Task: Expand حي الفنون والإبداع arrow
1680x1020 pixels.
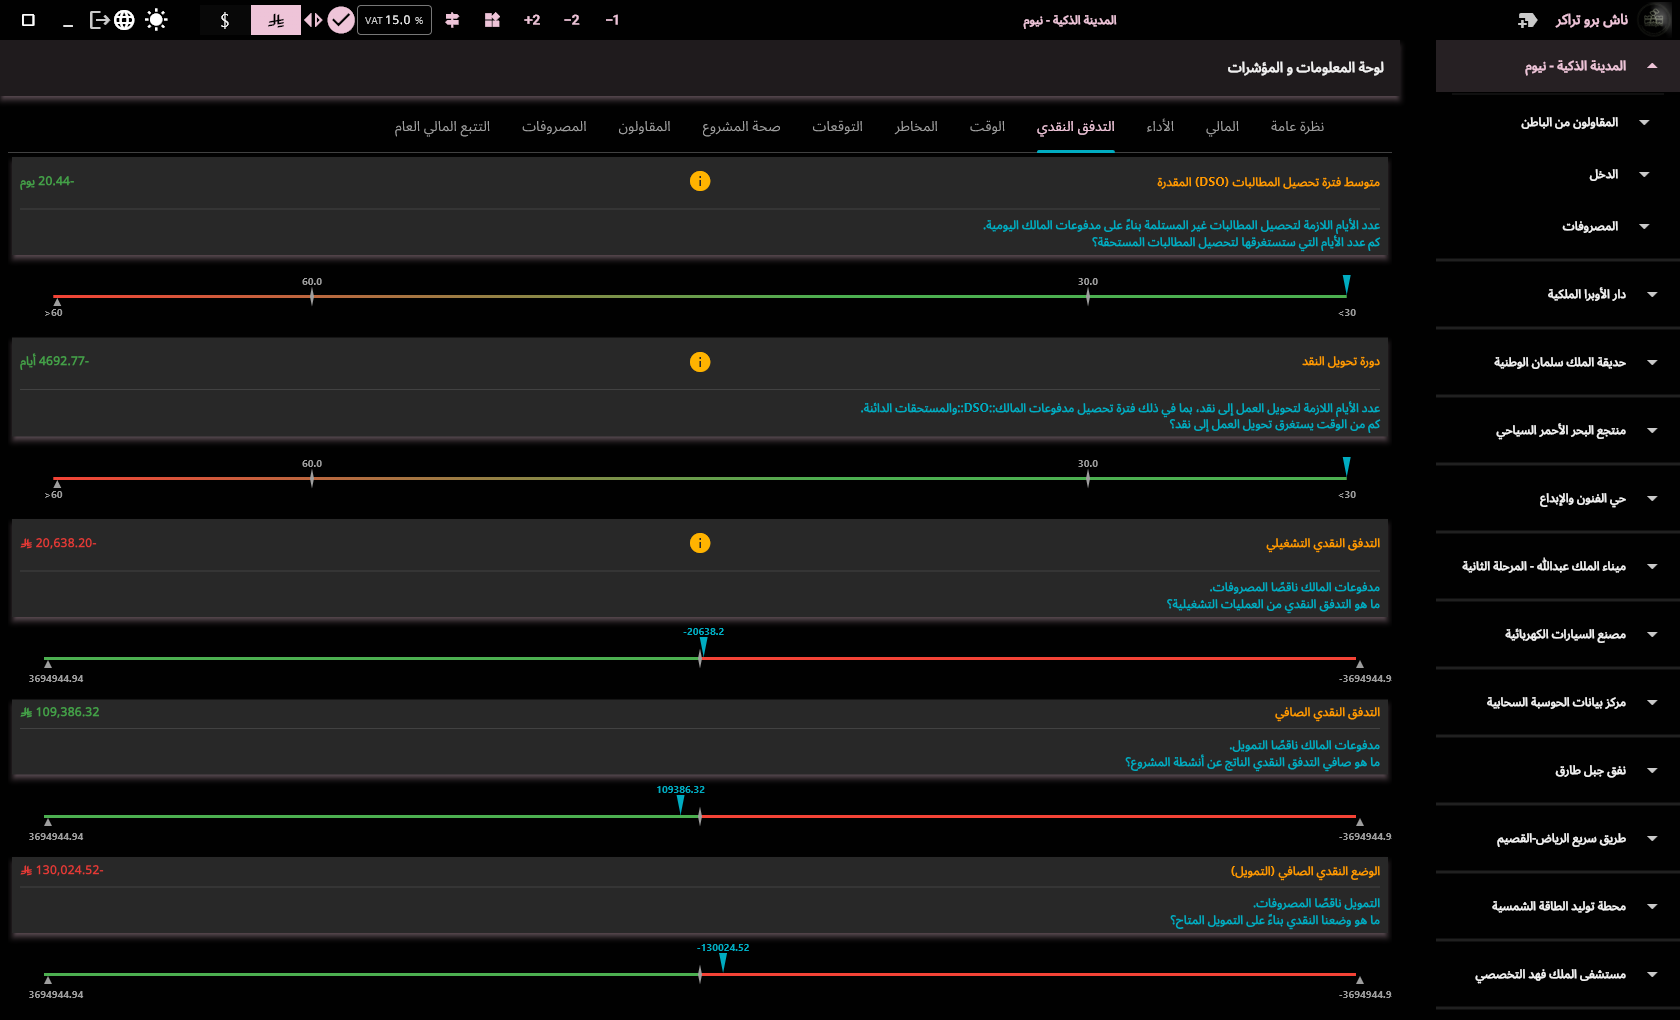Action: [x=1652, y=498]
